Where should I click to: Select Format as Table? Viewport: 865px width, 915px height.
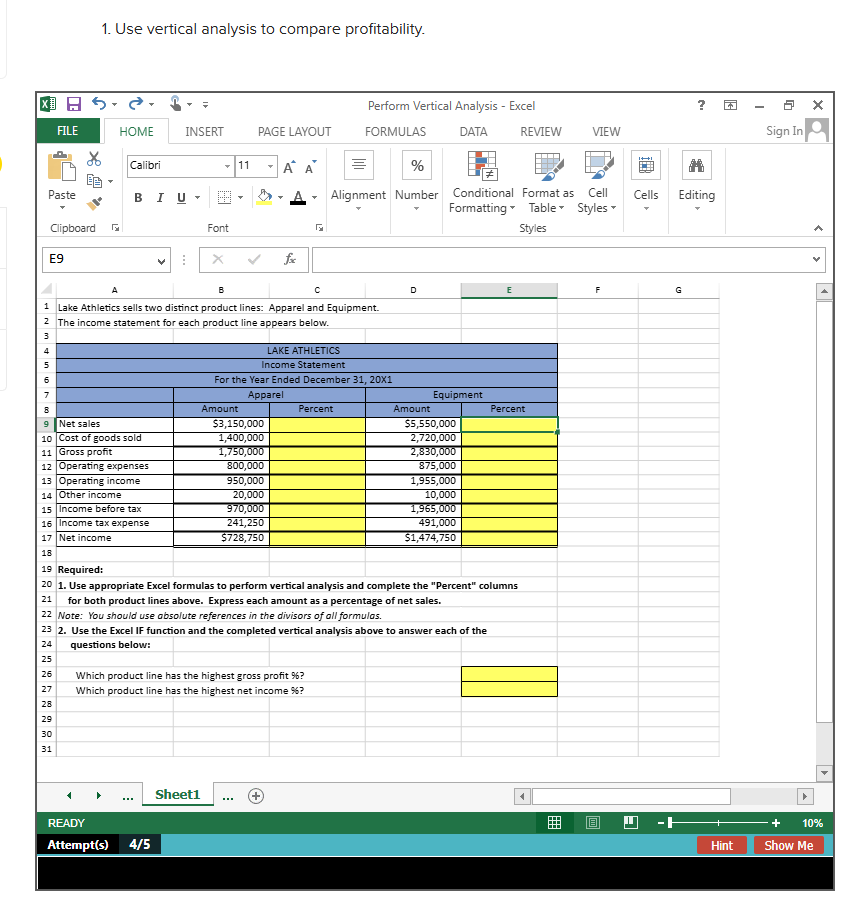[x=547, y=185]
